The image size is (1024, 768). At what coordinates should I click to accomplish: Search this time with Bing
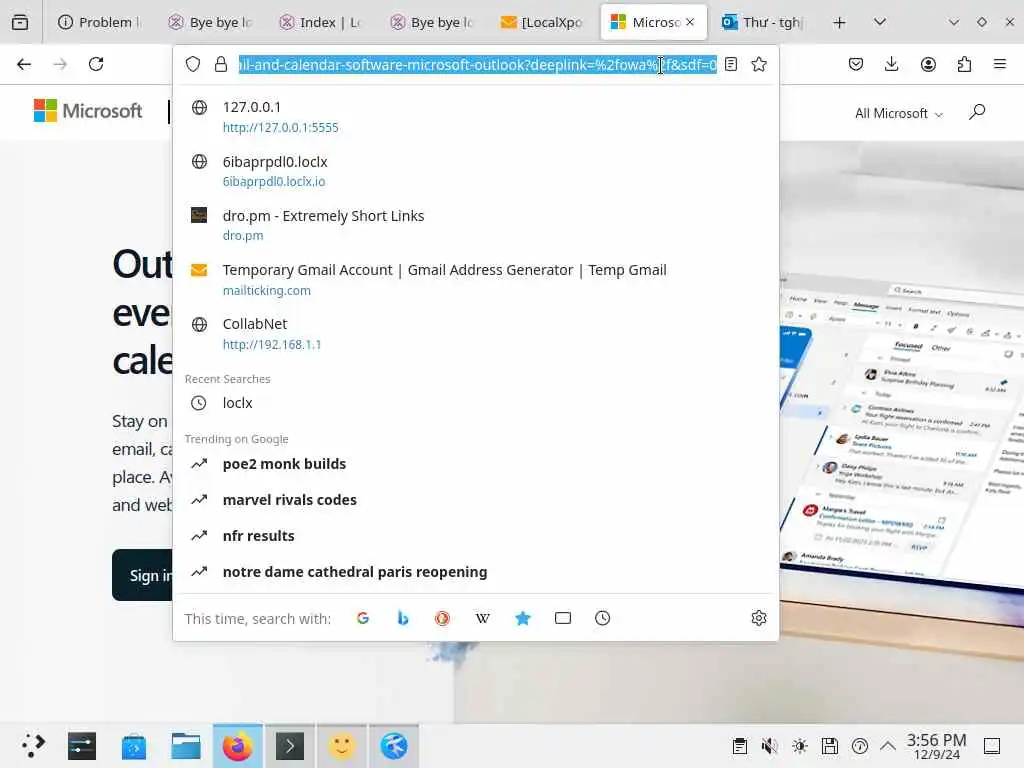403,618
